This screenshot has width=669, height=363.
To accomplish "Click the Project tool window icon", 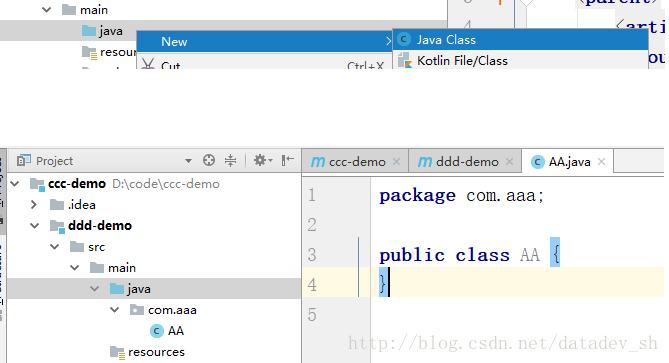I will (x=23, y=160).
